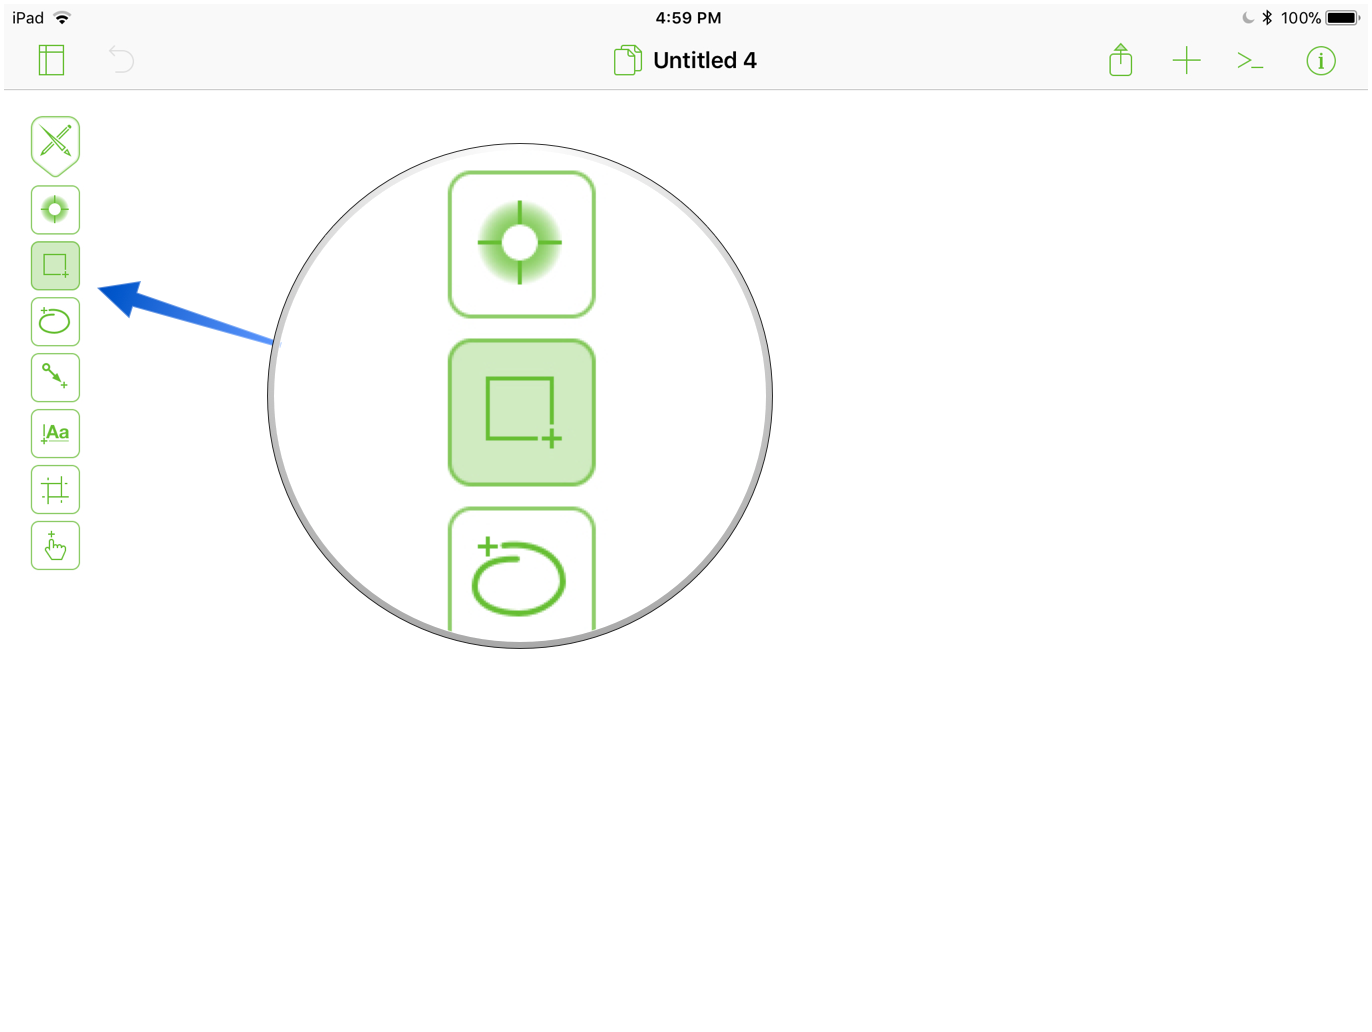
Task: Activate the Text (Aa) tool
Action: pos(55,434)
